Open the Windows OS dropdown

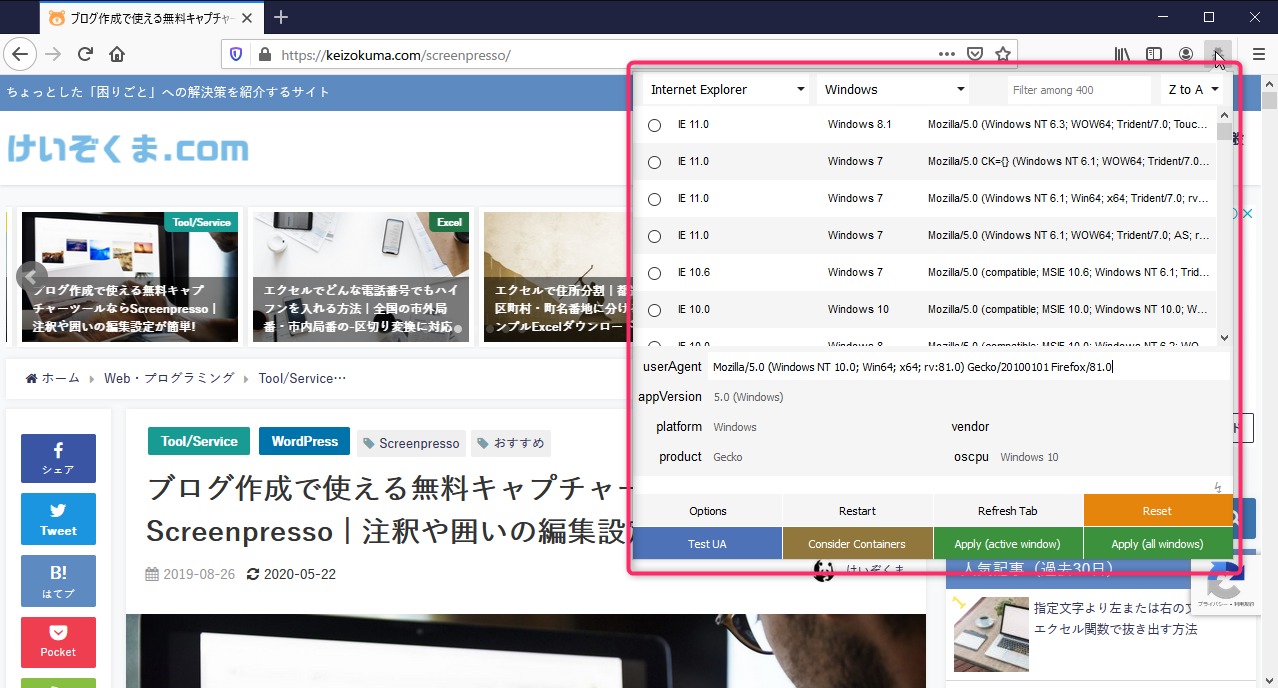[893, 89]
